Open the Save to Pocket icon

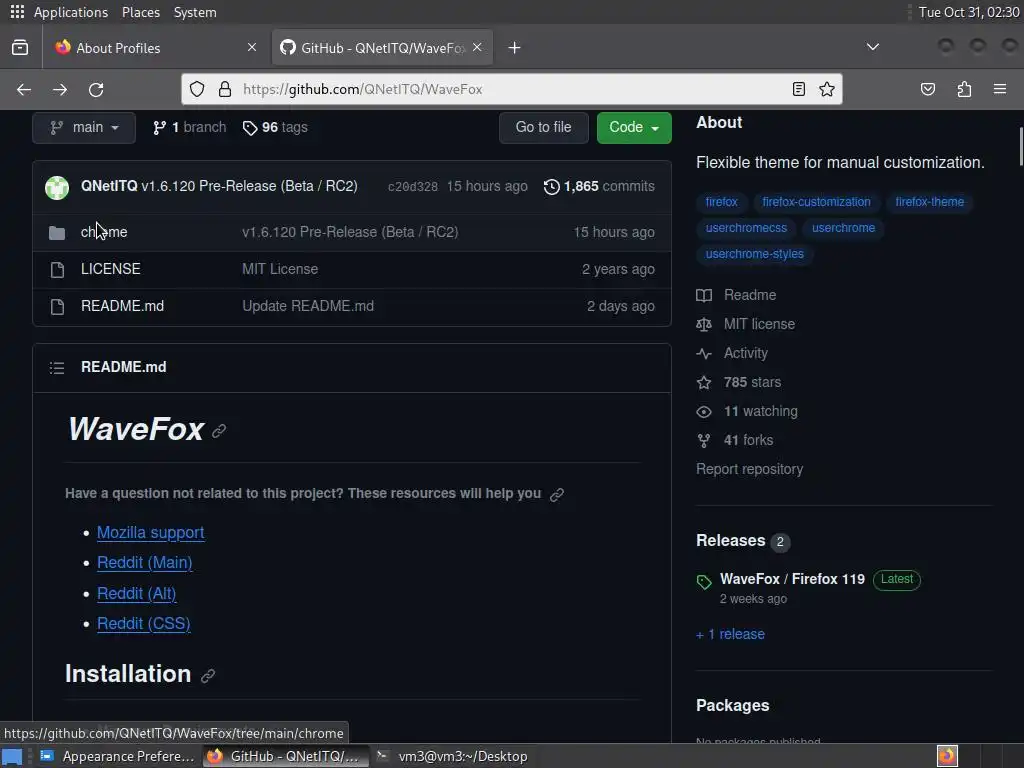point(927,89)
